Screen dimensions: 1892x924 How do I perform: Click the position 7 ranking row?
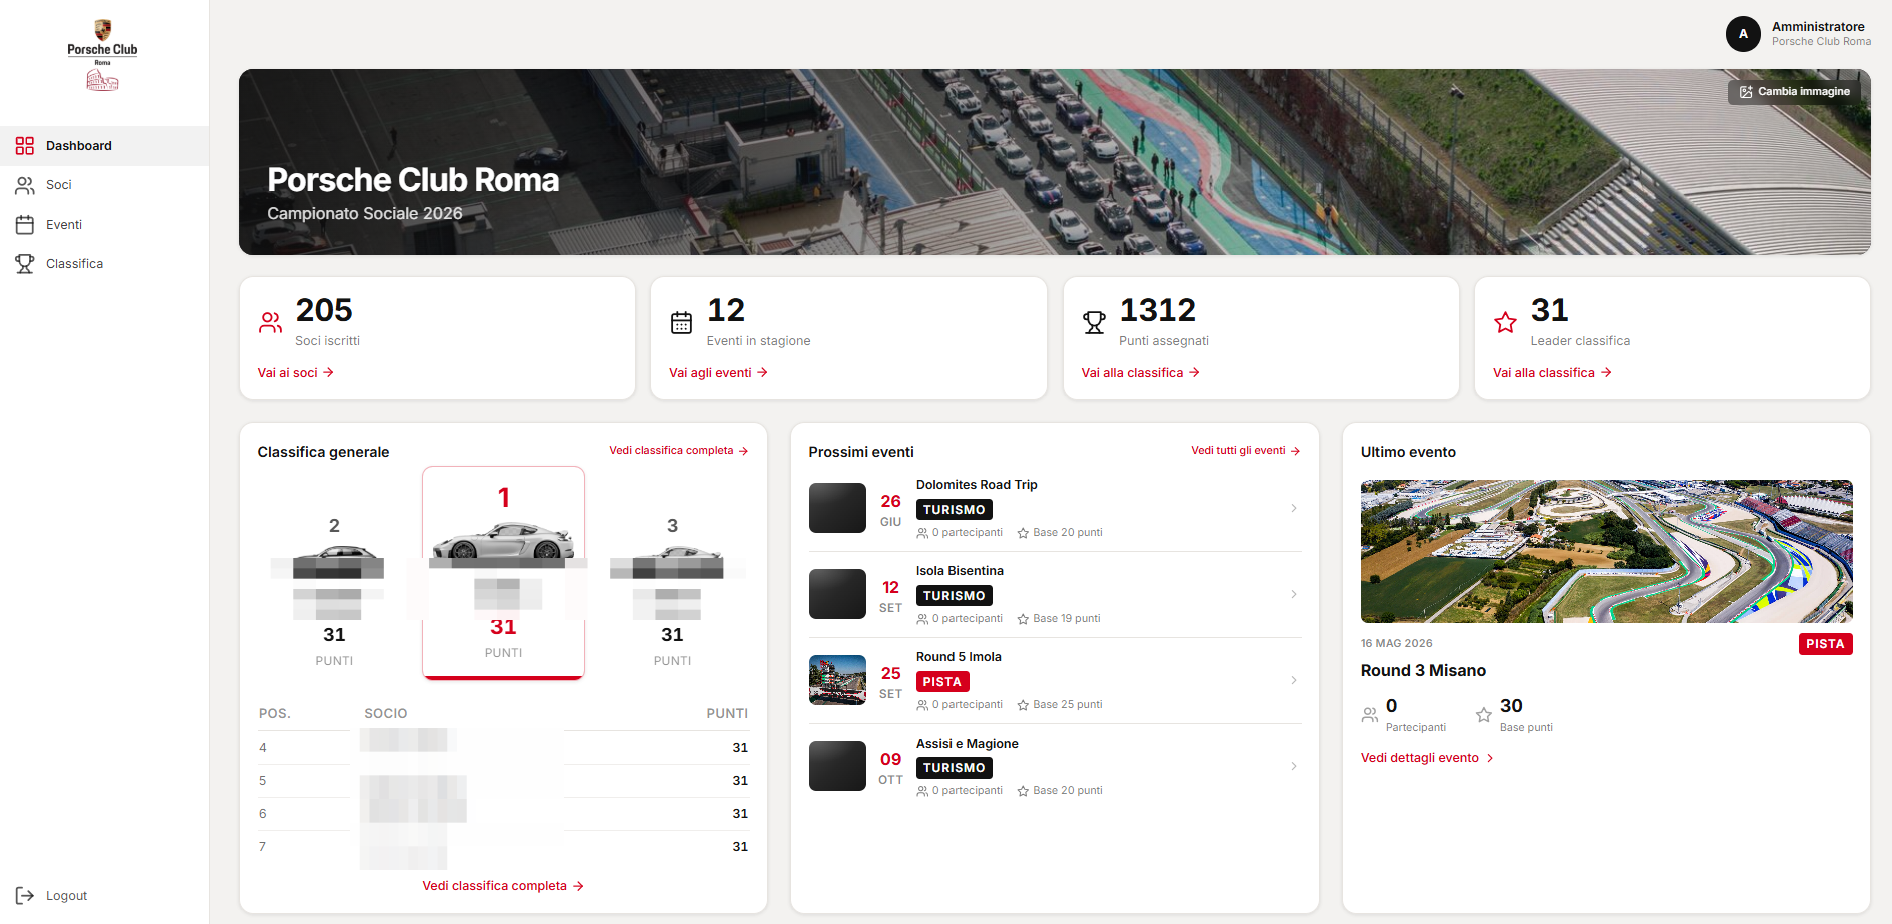pos(503,847)
